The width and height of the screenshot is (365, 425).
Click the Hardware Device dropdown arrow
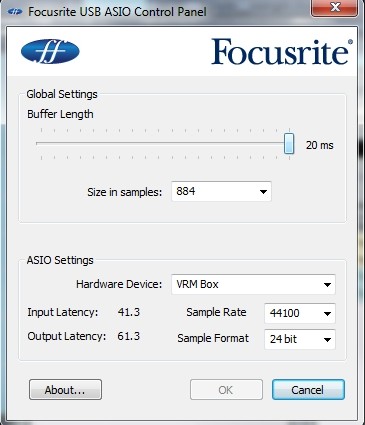point(327,285)
